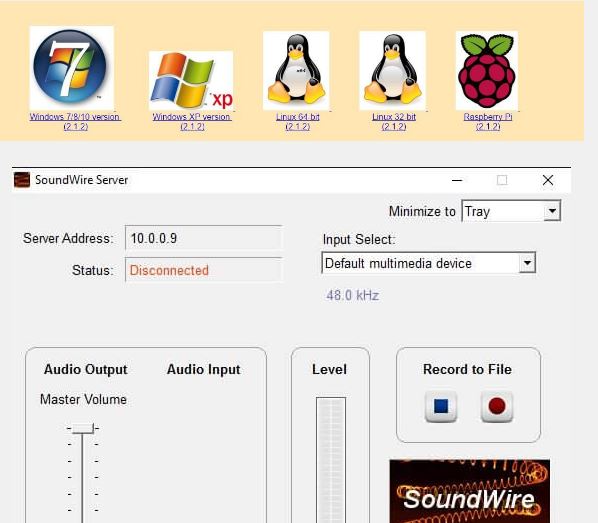Start recording with the red circle button
Viewport: 598px width, 523px height.
coord(497,406)
